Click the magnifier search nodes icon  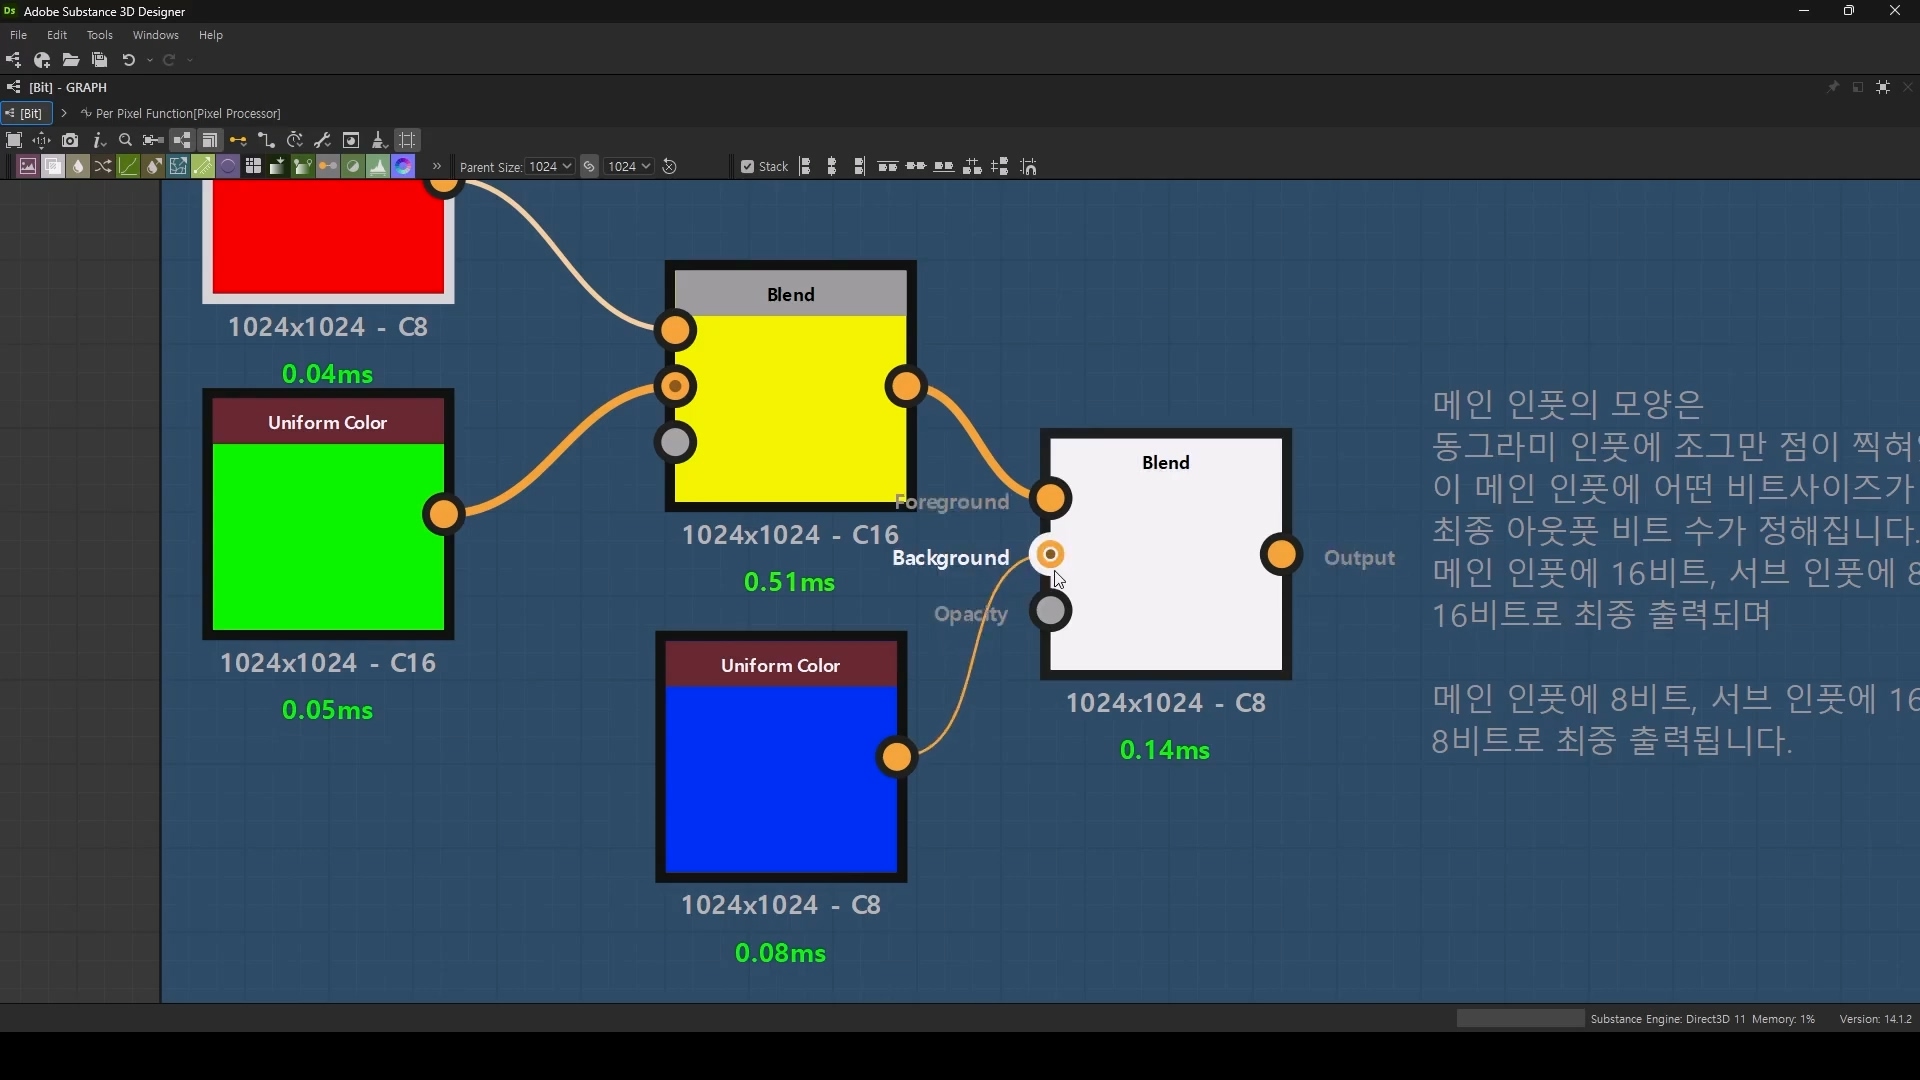[x=125, y=140]
